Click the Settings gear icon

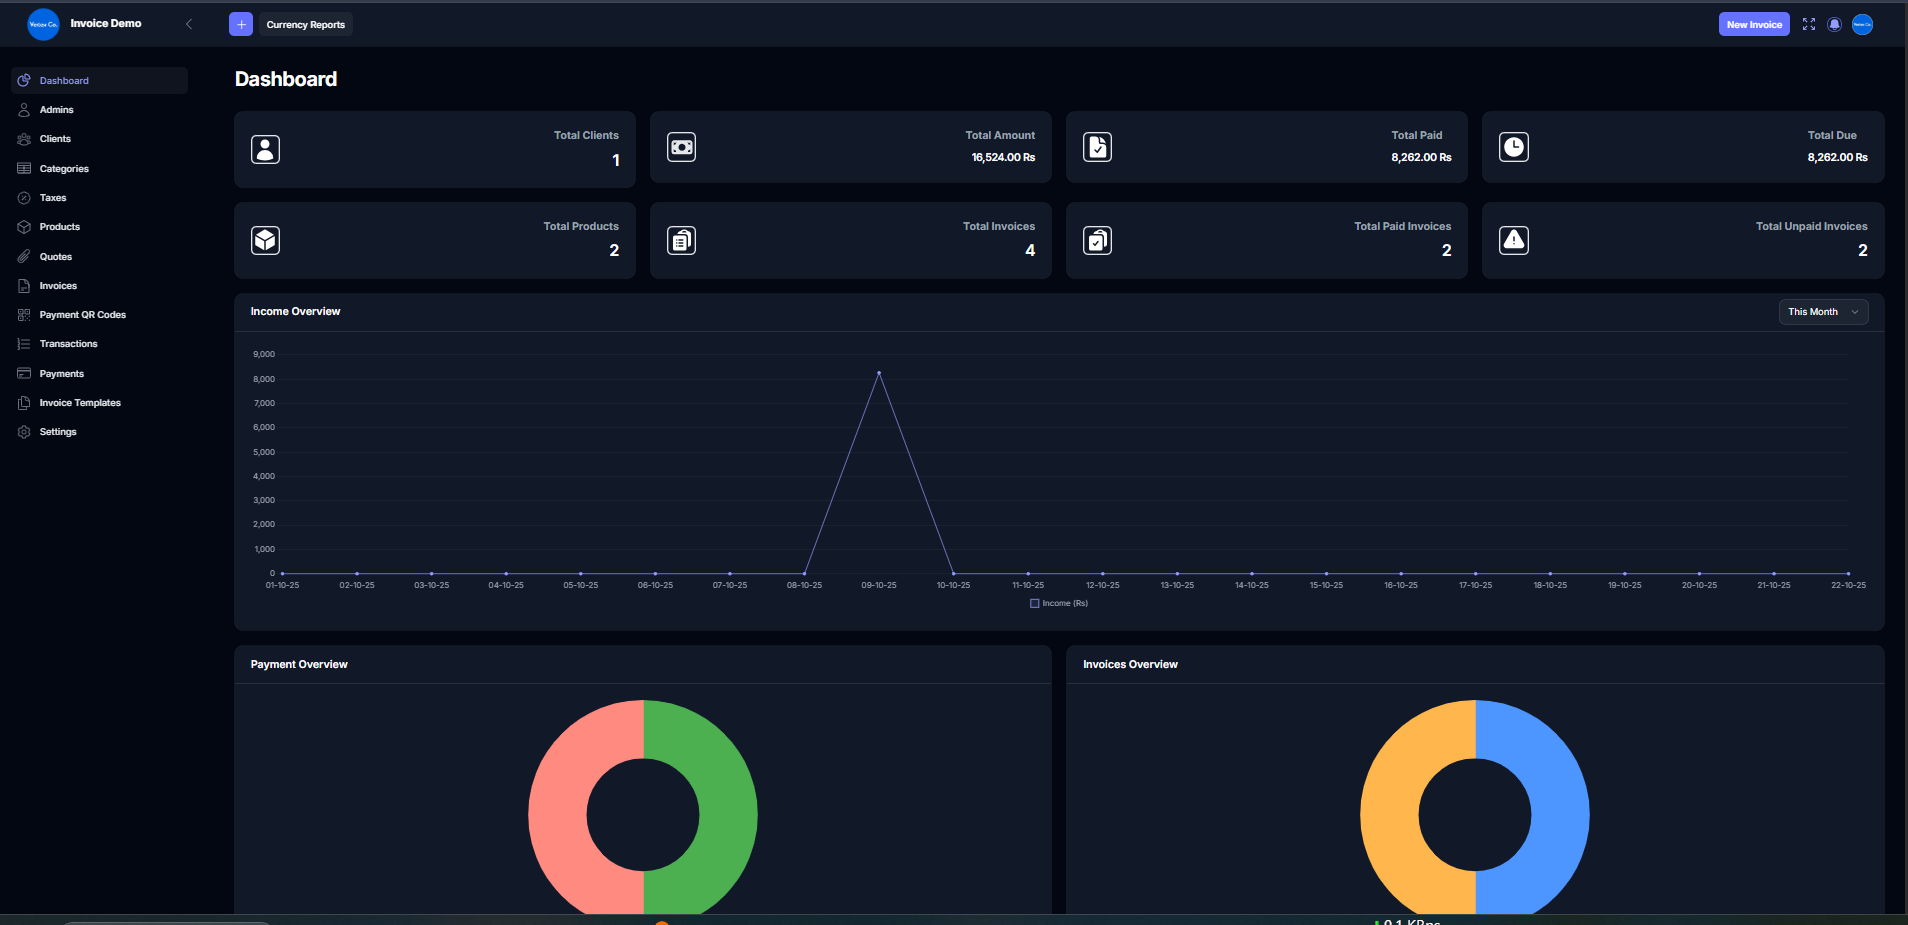click(x=23, y=431)
